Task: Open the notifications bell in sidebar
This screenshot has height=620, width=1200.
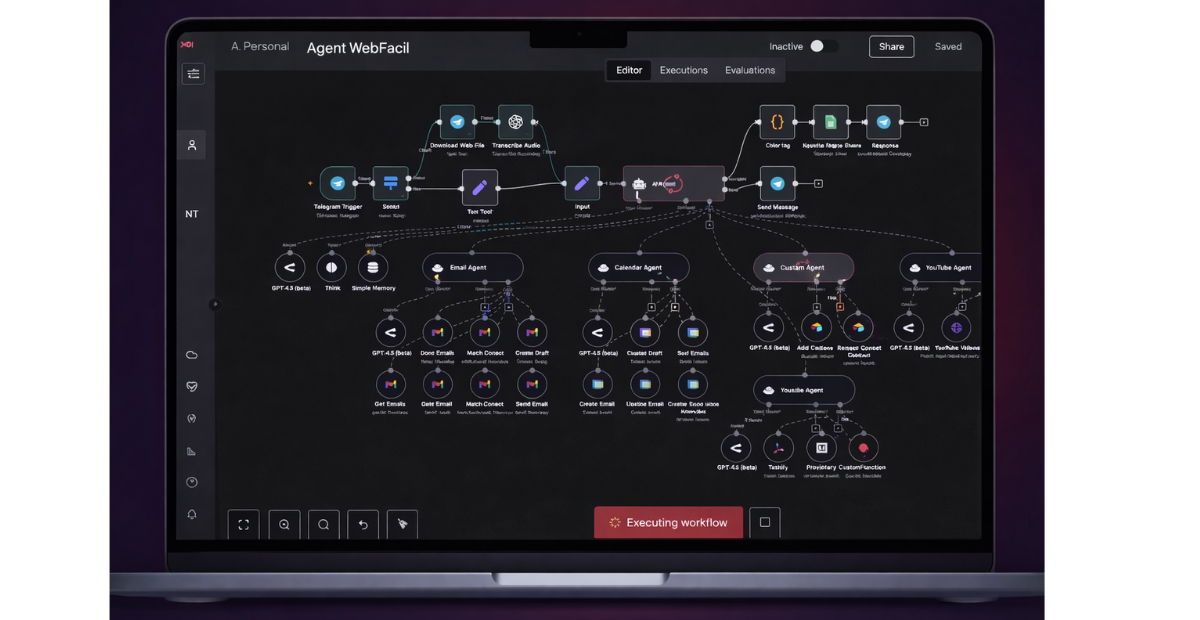Action: point(192,514)
